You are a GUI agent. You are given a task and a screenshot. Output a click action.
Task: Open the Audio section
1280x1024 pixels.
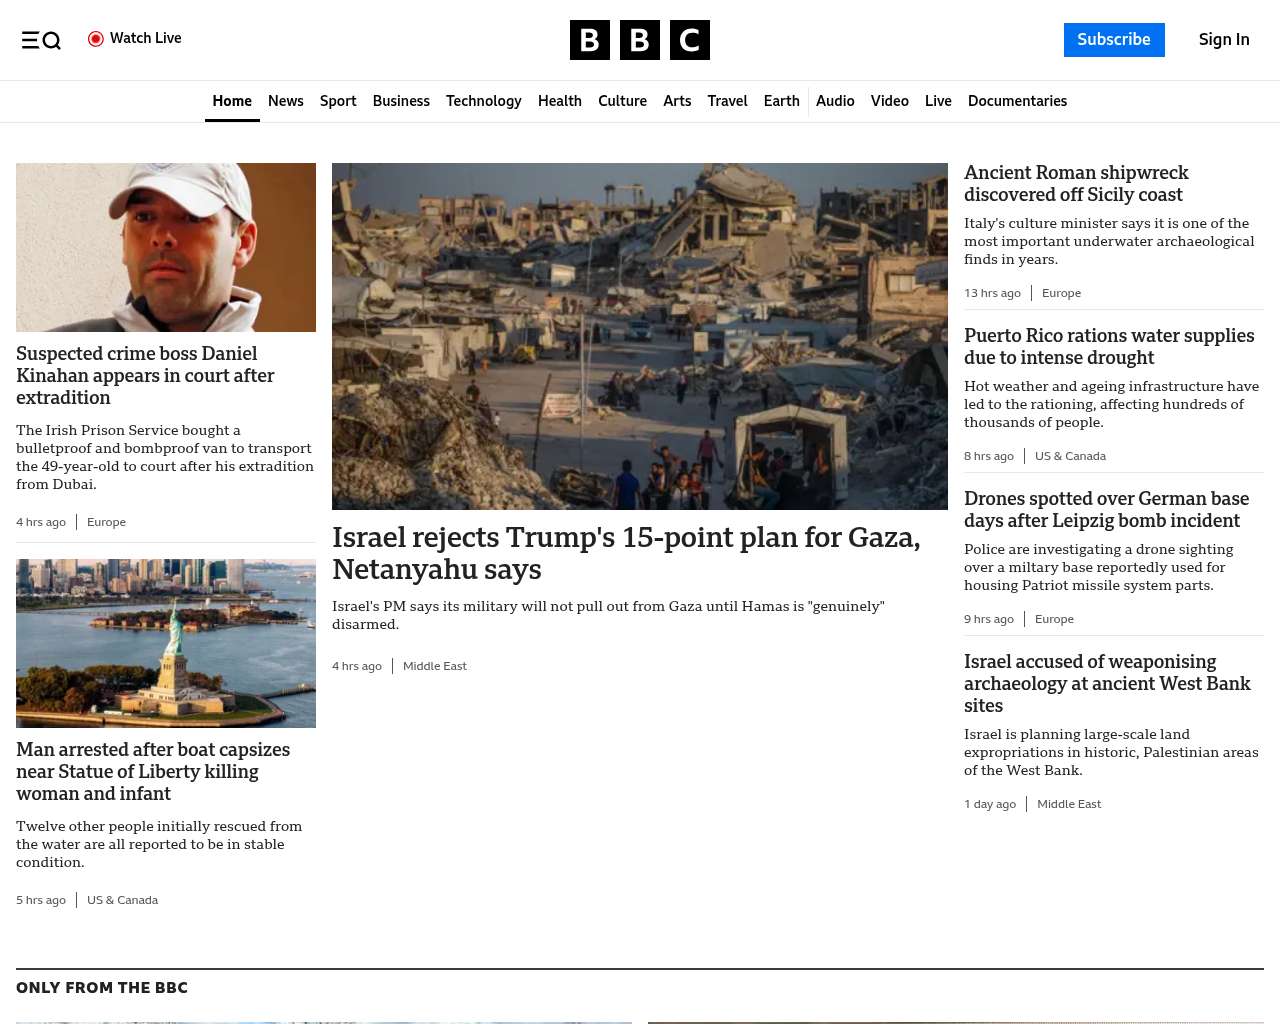point(835,101)
